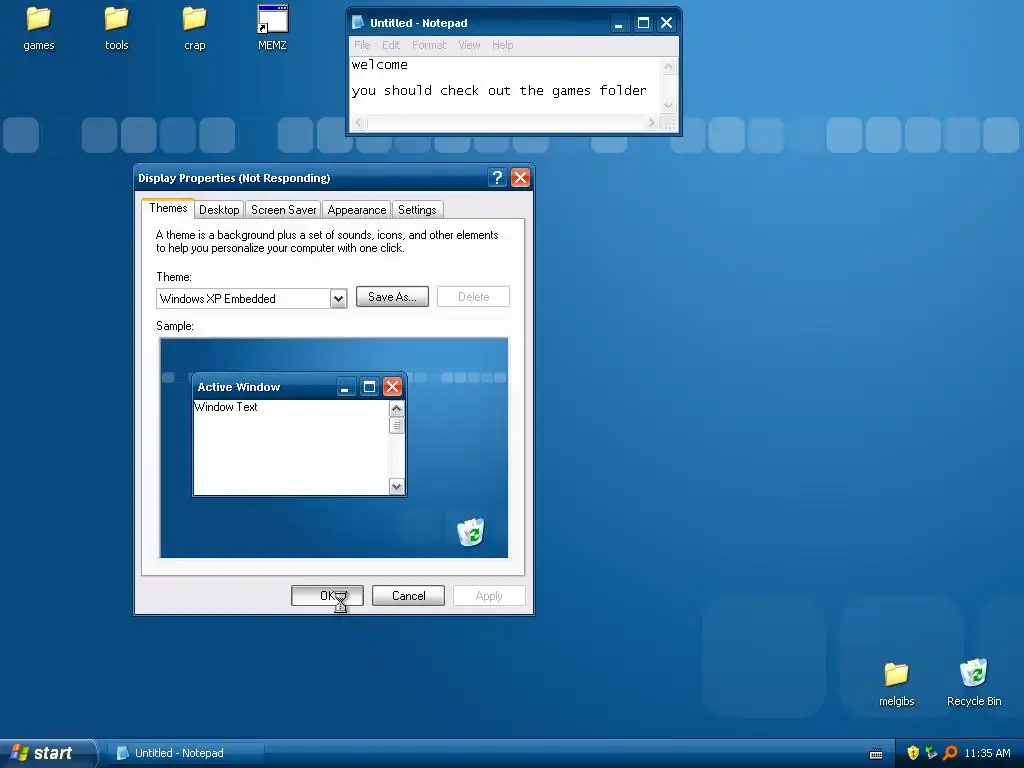The width and height of the screenshot is (1024, 768).
Task: Maximize the Notepad window
Action: coord(643,23)
